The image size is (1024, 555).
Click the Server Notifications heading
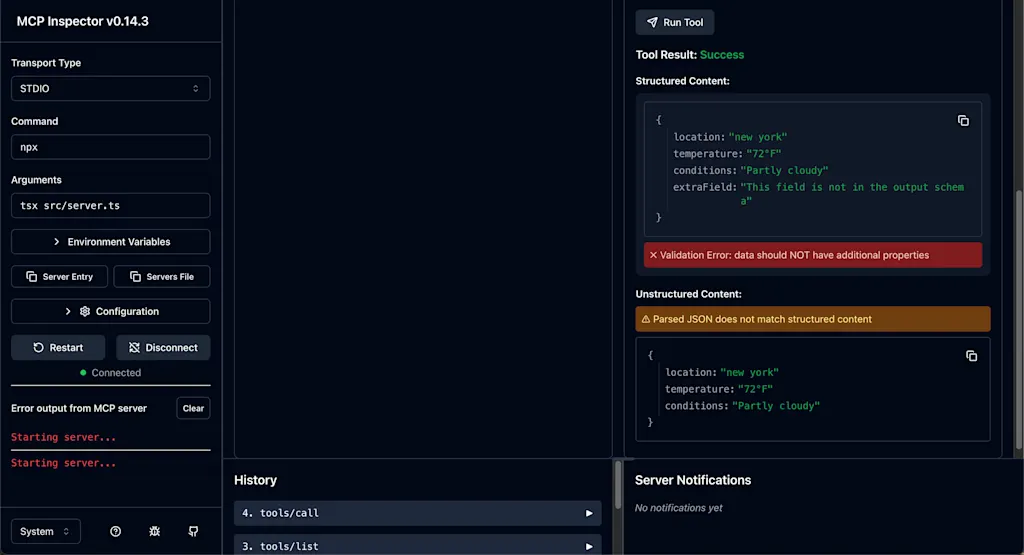693,481
